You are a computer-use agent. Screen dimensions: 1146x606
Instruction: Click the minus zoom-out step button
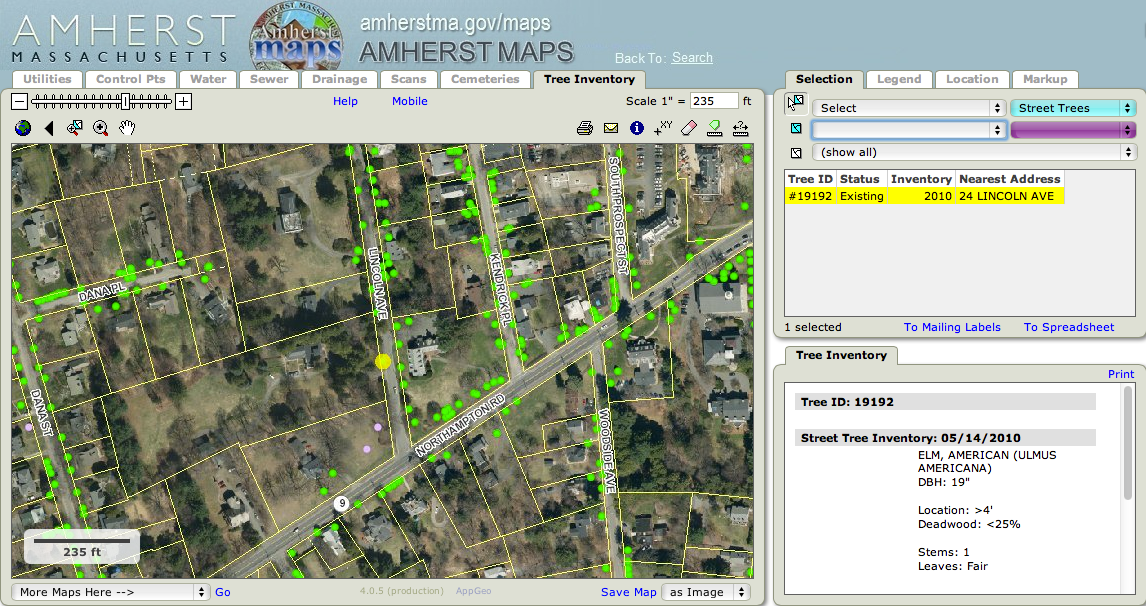tap(20, 101)
